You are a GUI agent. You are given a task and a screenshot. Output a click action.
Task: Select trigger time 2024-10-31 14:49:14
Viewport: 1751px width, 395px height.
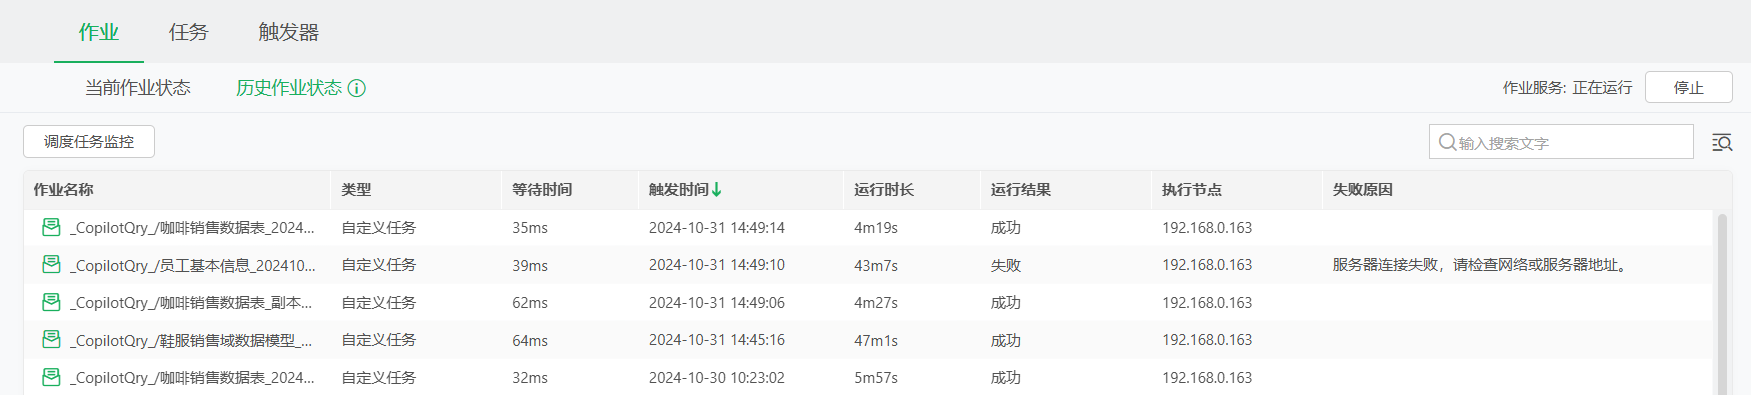(717, 228)
